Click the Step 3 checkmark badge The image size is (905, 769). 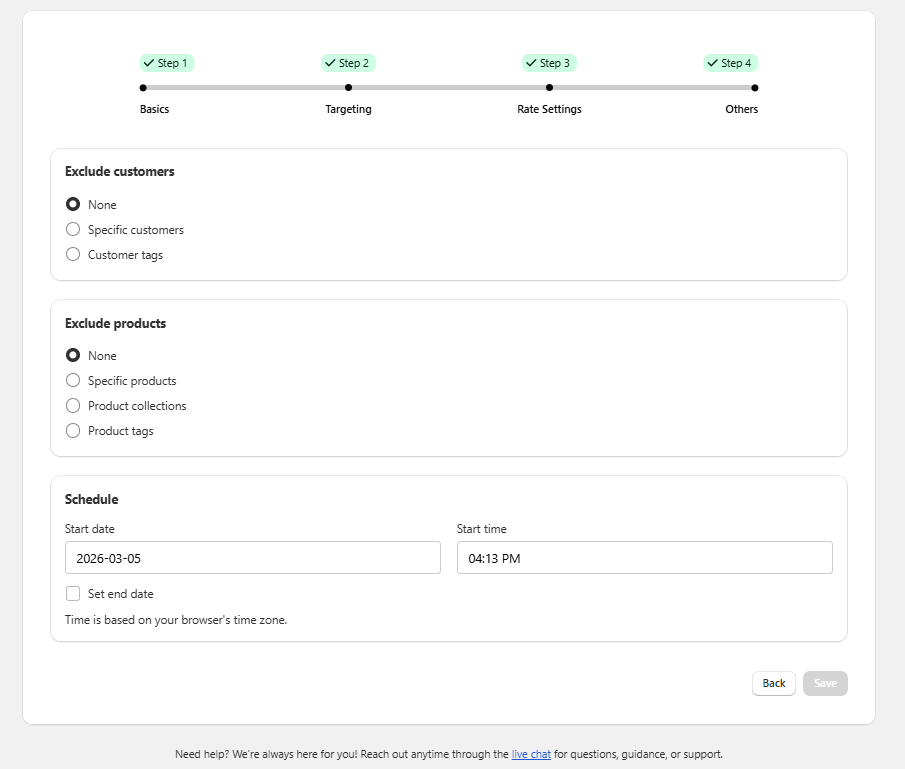(549, 63)
